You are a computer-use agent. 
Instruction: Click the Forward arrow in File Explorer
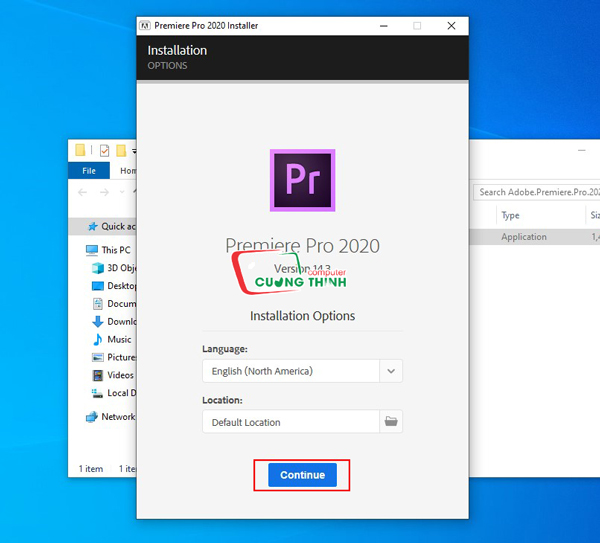click(104, 192)
